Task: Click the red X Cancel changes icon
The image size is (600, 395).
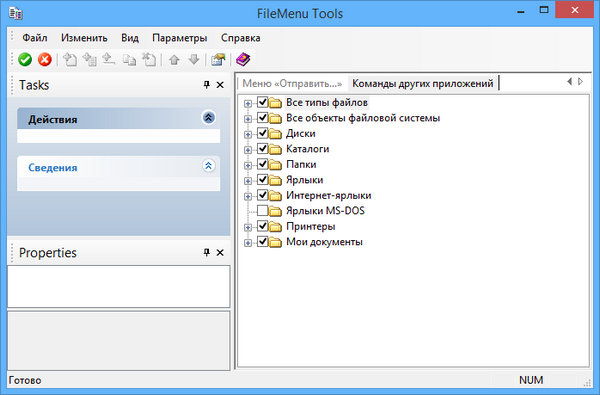Action: pos(45,59)
